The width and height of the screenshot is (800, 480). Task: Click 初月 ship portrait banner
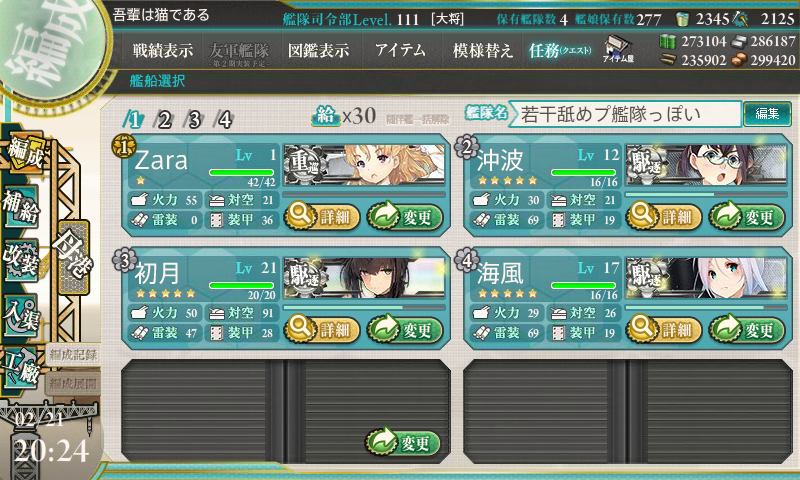(x=364, y=279)
